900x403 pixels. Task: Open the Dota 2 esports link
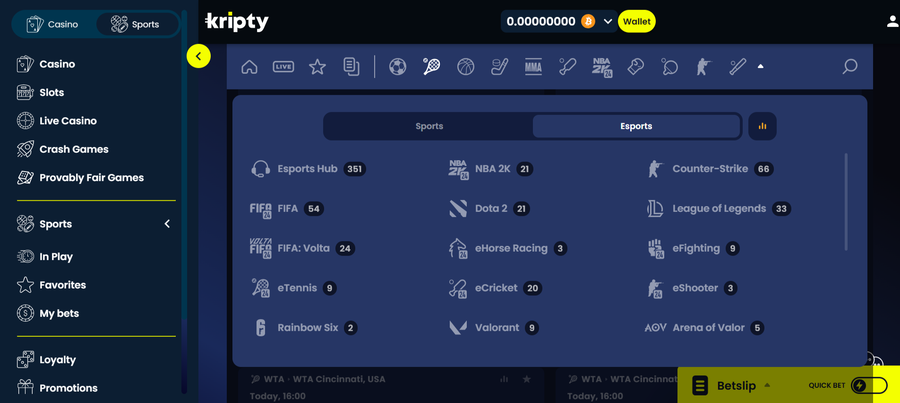490,209
